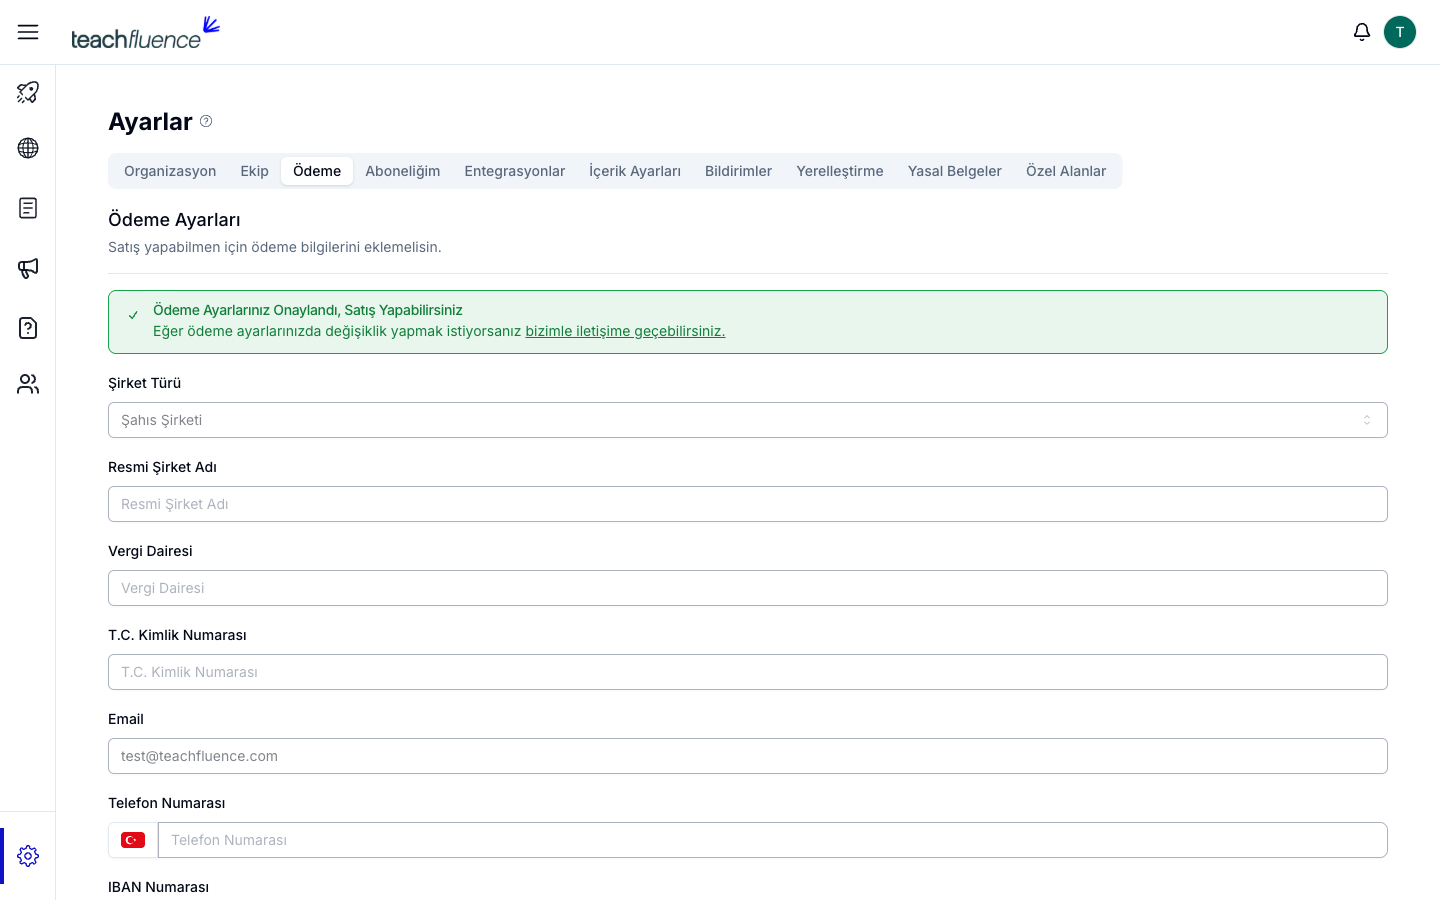Go to the Yasal Belgeler tab

[955, 171]
